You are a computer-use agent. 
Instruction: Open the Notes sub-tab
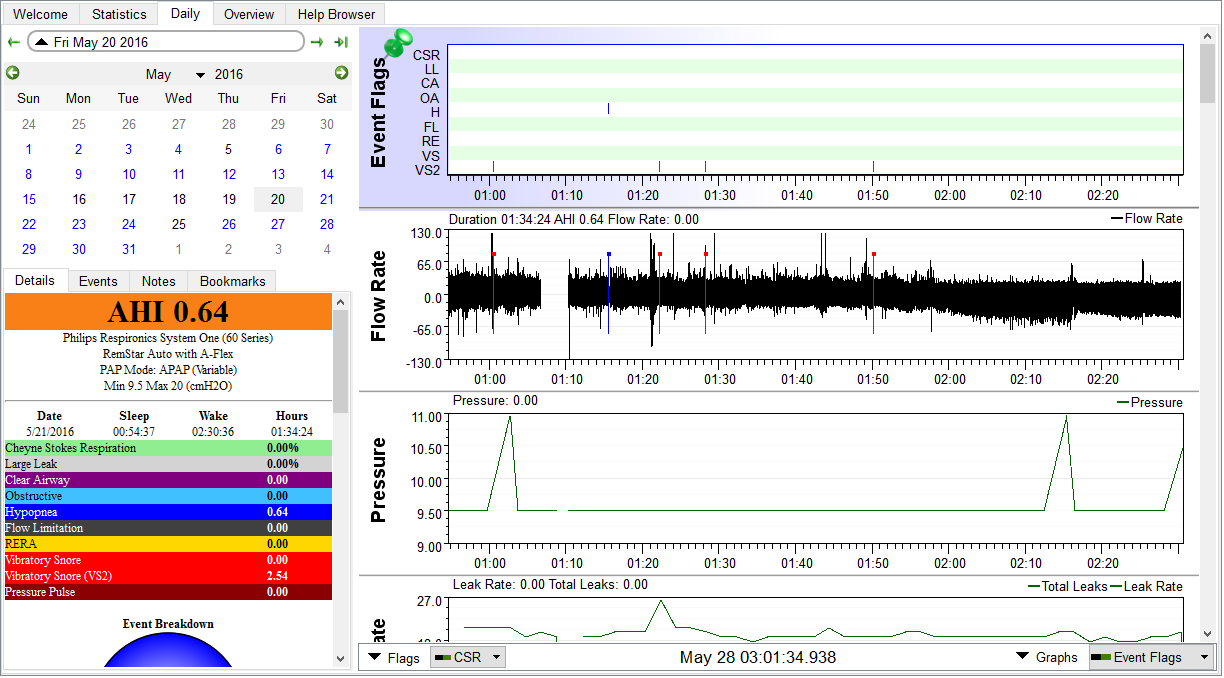[158, 281]
